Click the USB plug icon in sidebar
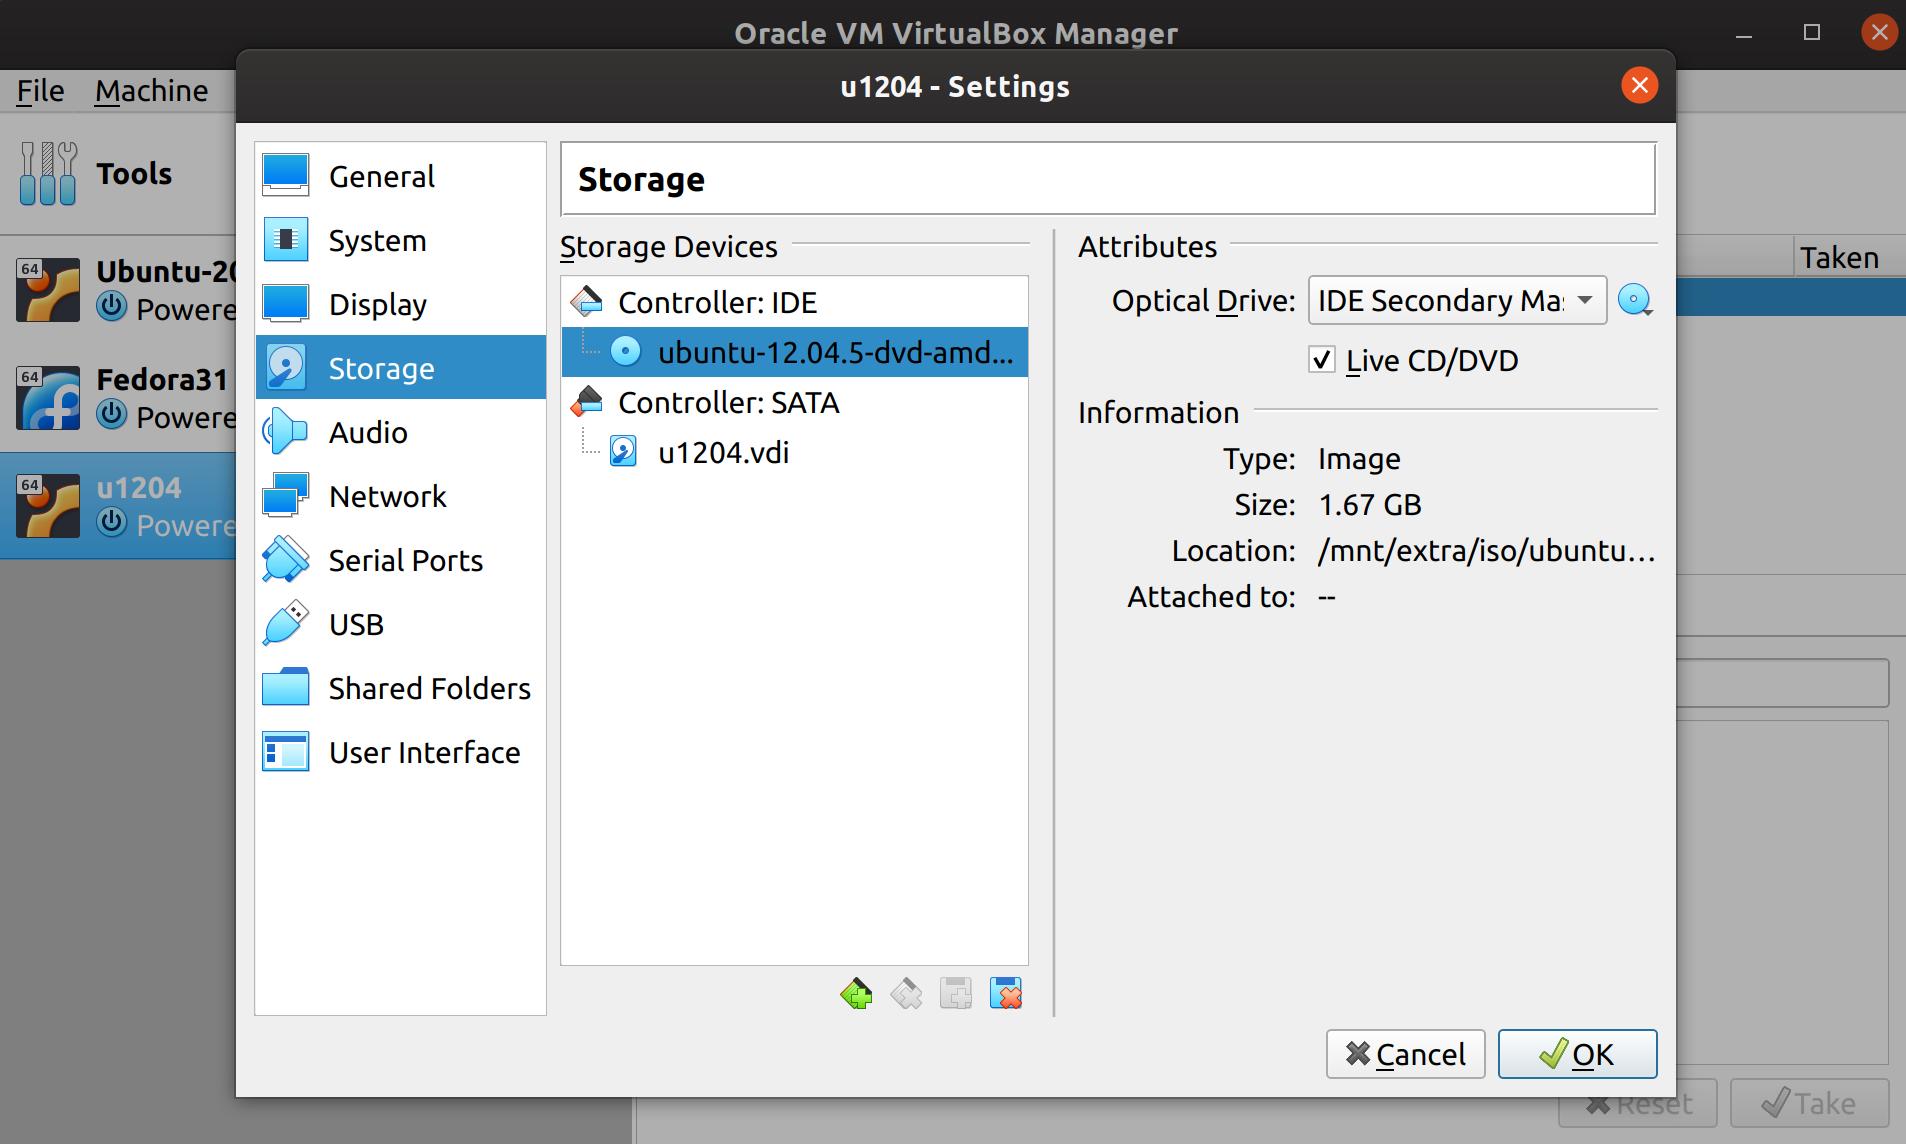Image resolution: width=1906 pixels, height=1144 pixels. pos(286,624)
